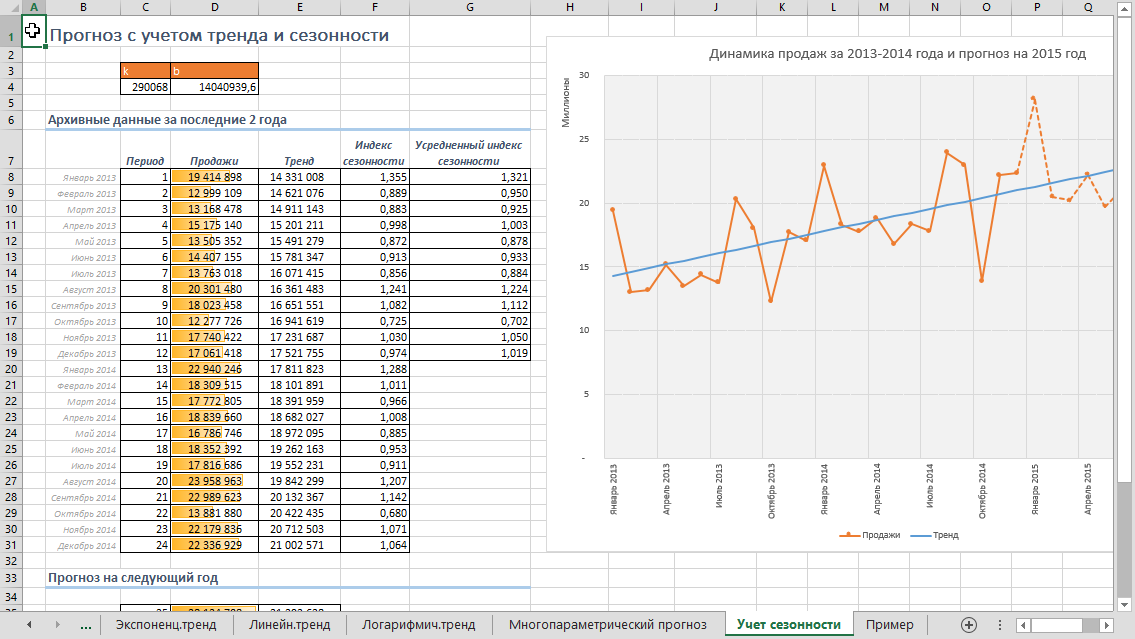Select the chart title text

(897, 54)
